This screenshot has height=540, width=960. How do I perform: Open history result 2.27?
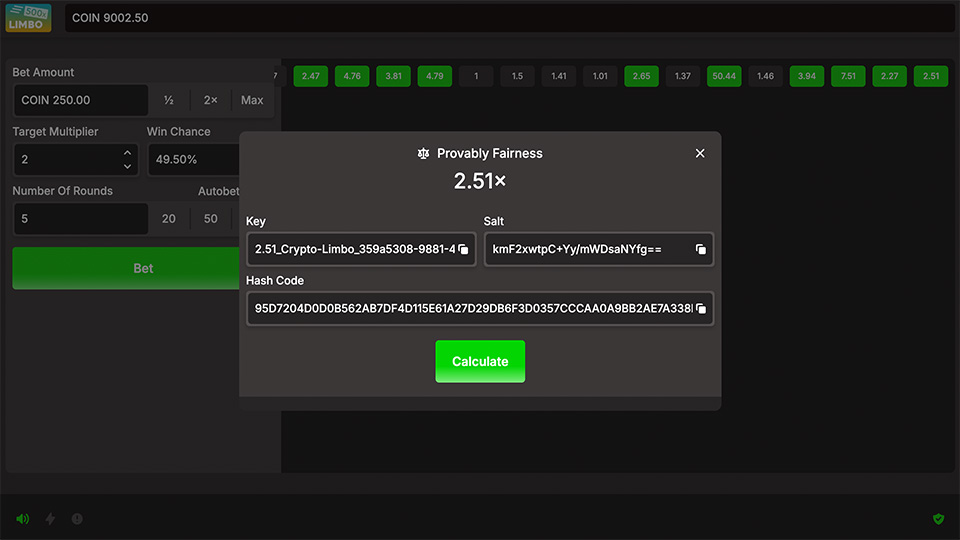[x=890, y=76]
